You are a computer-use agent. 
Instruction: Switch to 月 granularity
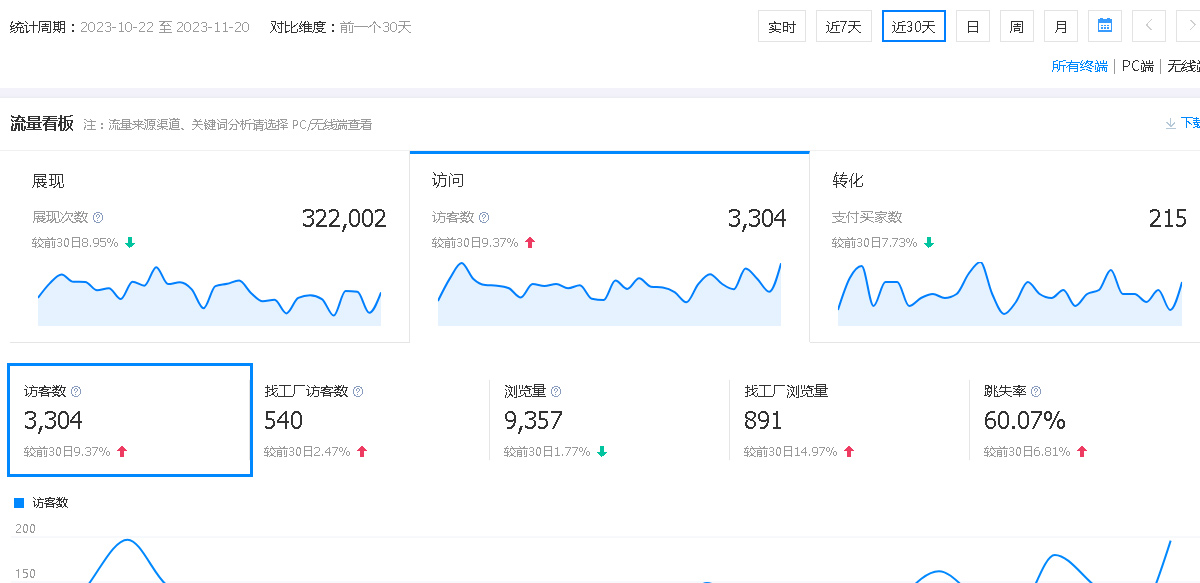pyautogui.click(x=1060, y=26)
